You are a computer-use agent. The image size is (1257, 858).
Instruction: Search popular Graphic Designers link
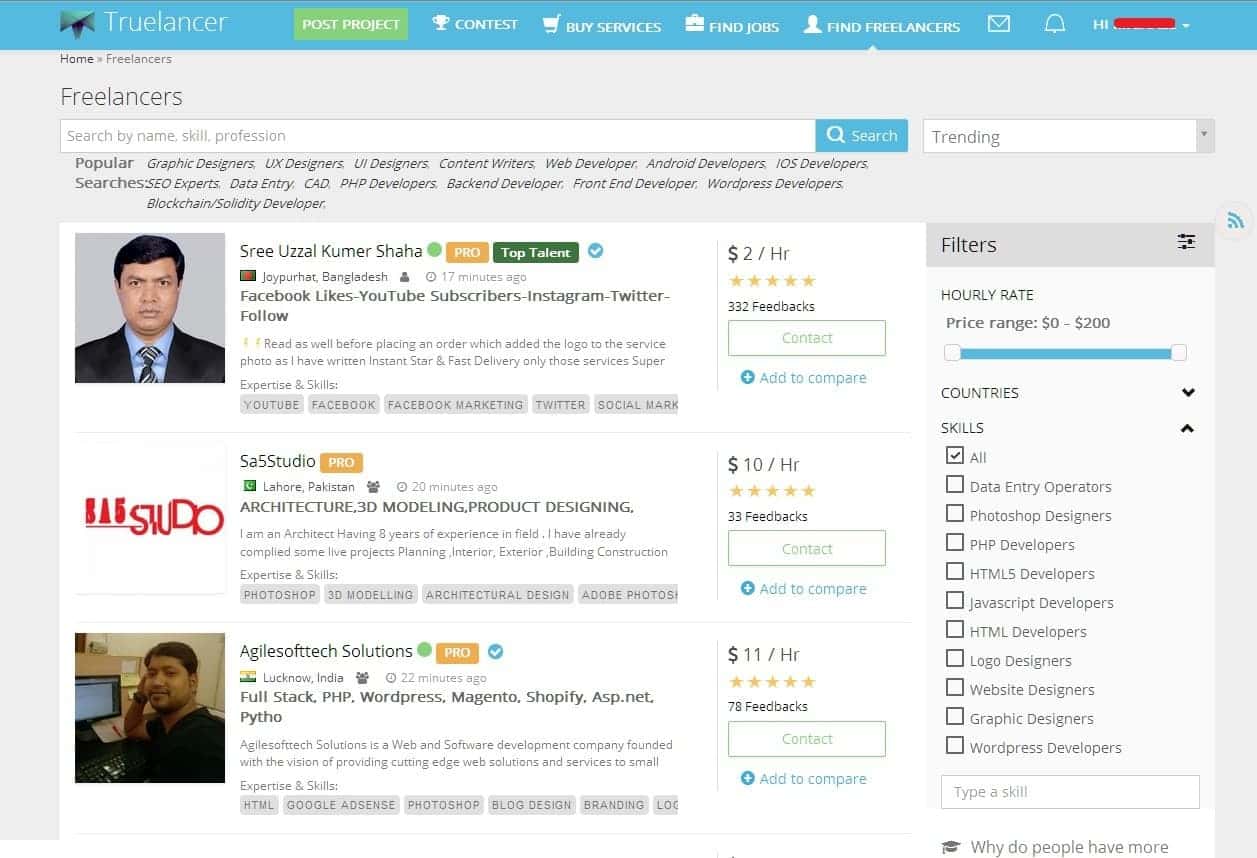[200, 163]
